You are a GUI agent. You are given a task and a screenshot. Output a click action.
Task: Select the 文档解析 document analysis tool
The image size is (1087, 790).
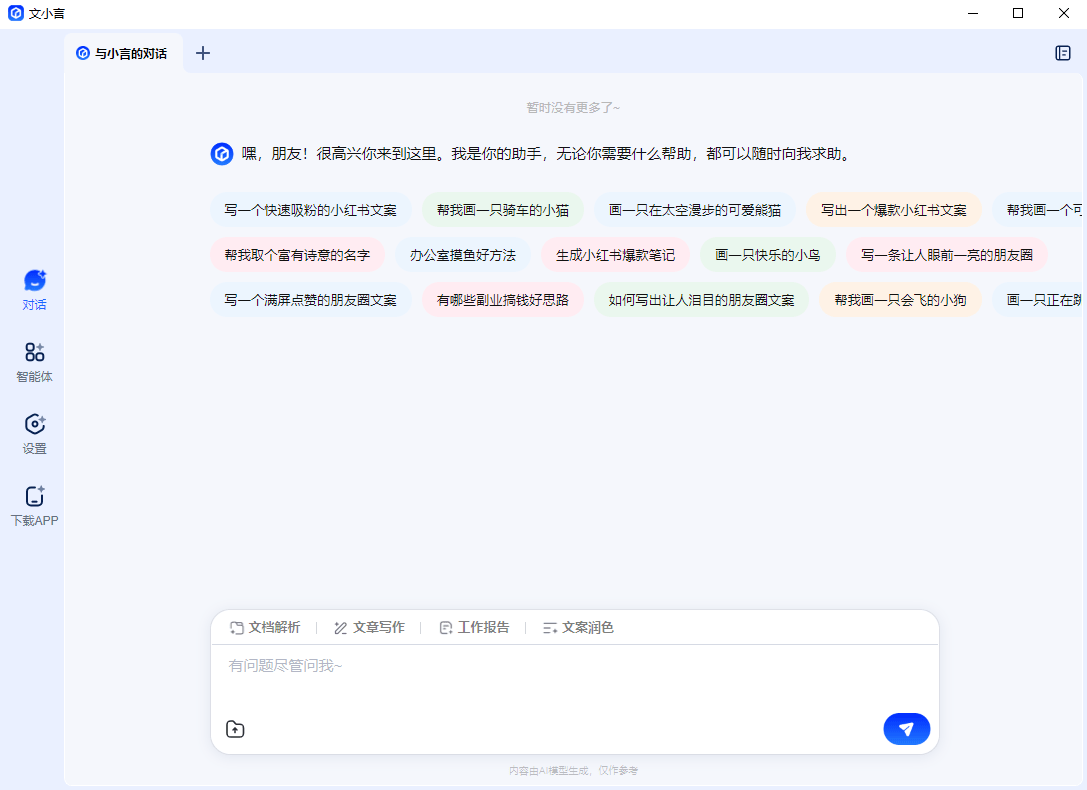coord(264,628)
